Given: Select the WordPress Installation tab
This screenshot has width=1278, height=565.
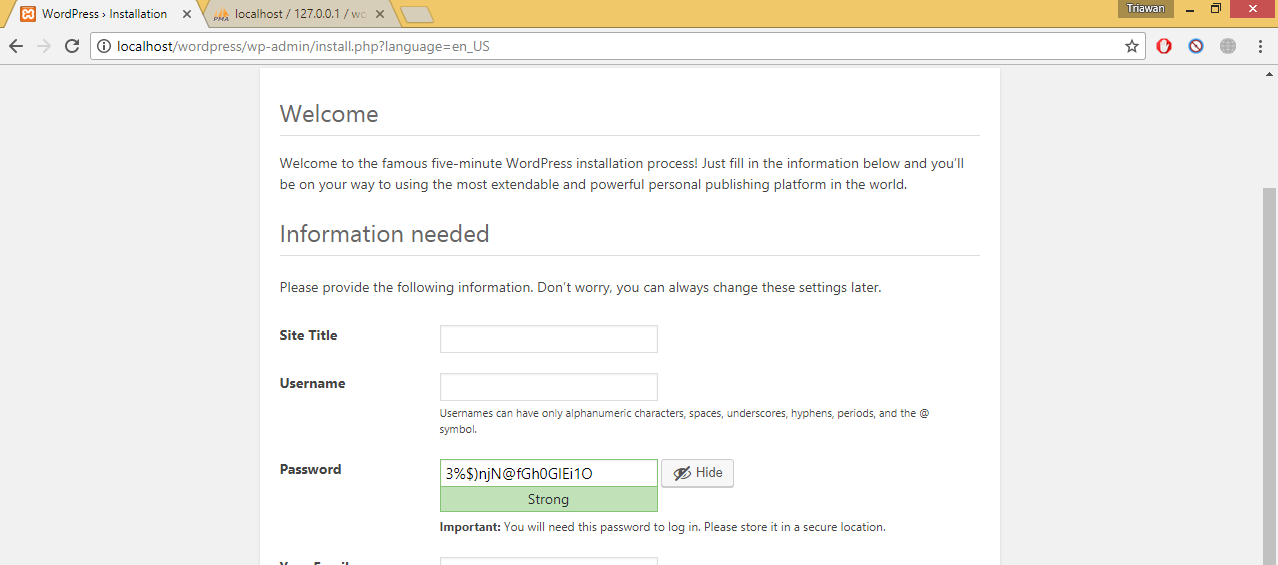Looking at the screenshot, I should [x=100, y=14].
